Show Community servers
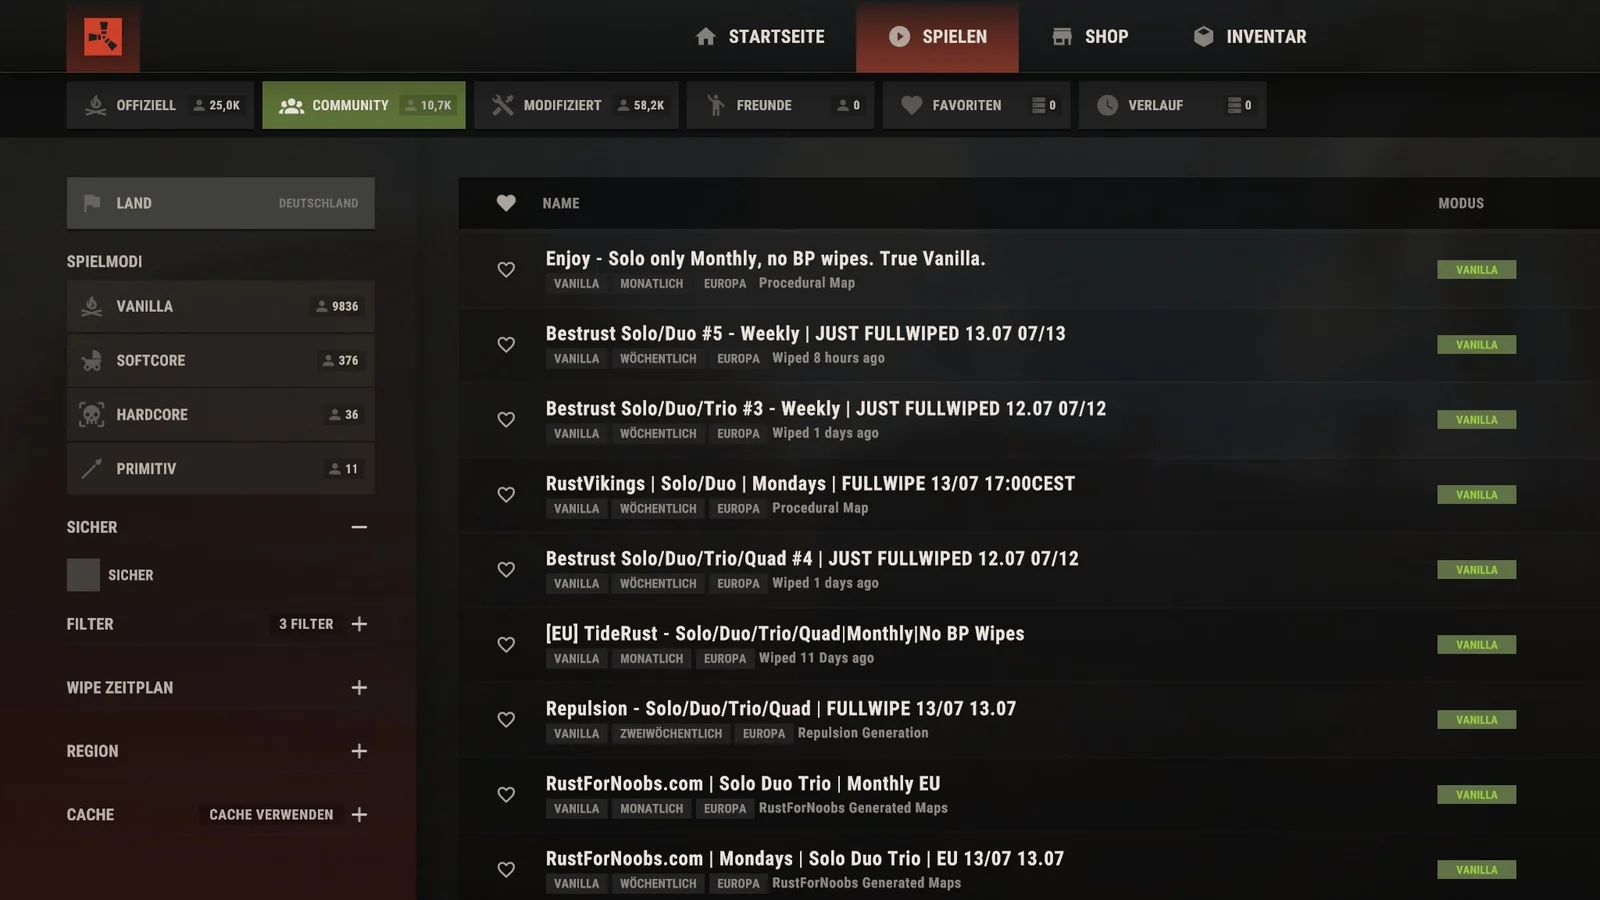This screenshot has height=900, width=1600. (x=364, y=105)
